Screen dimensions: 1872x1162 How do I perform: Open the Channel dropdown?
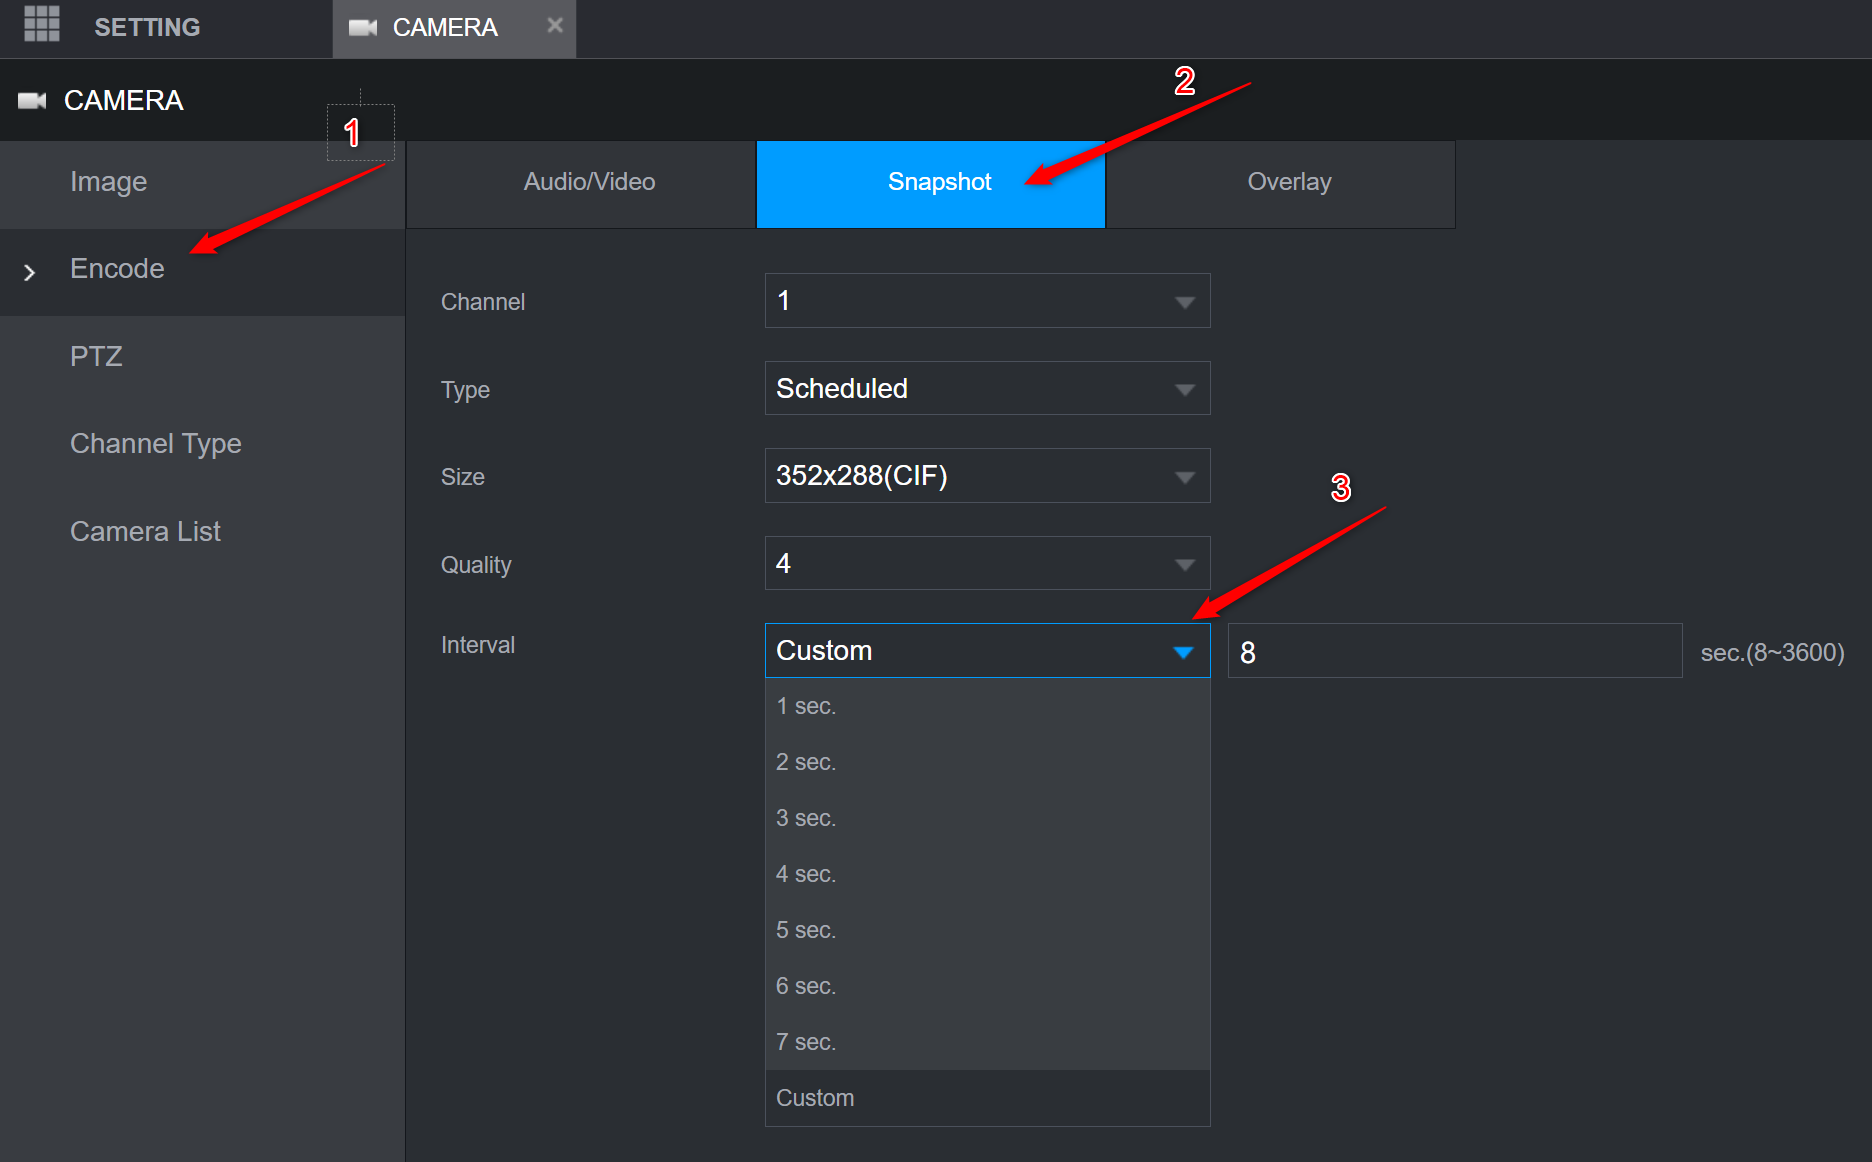[x=986, y=300]
